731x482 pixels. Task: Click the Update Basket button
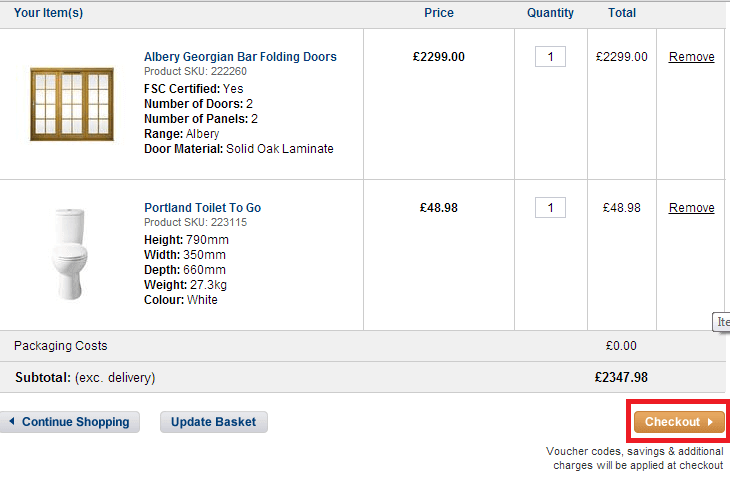point(214,422)
